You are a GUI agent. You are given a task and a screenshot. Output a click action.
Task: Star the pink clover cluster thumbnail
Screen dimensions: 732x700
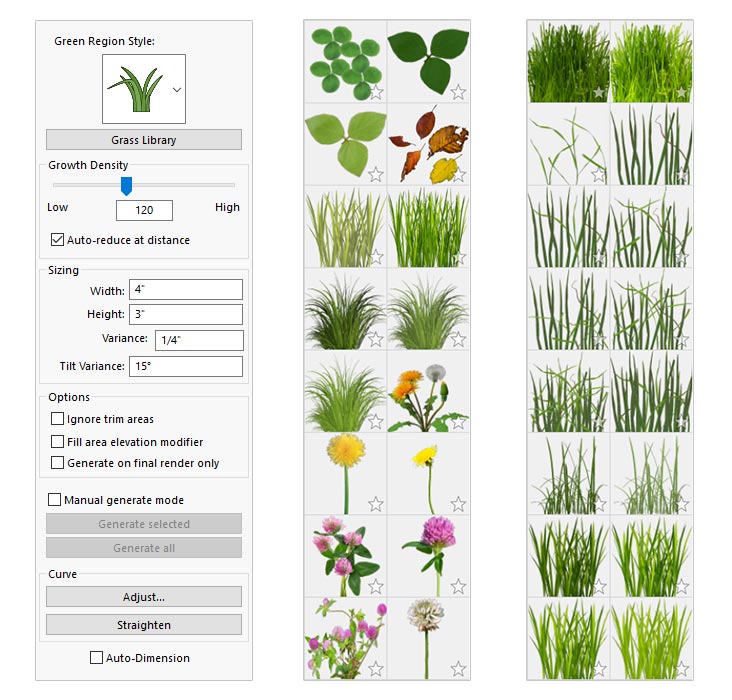click(376, 585)
